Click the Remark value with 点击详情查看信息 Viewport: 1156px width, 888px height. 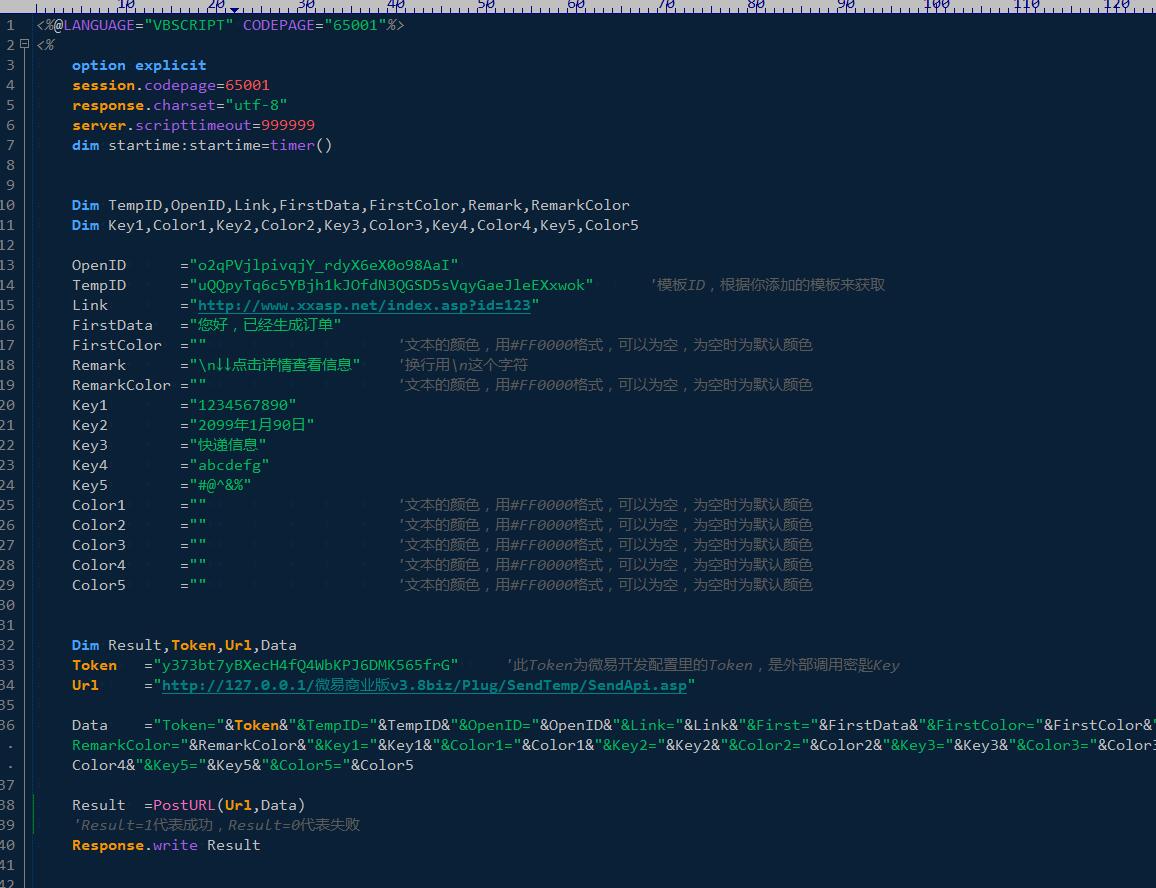pos(274,364)
